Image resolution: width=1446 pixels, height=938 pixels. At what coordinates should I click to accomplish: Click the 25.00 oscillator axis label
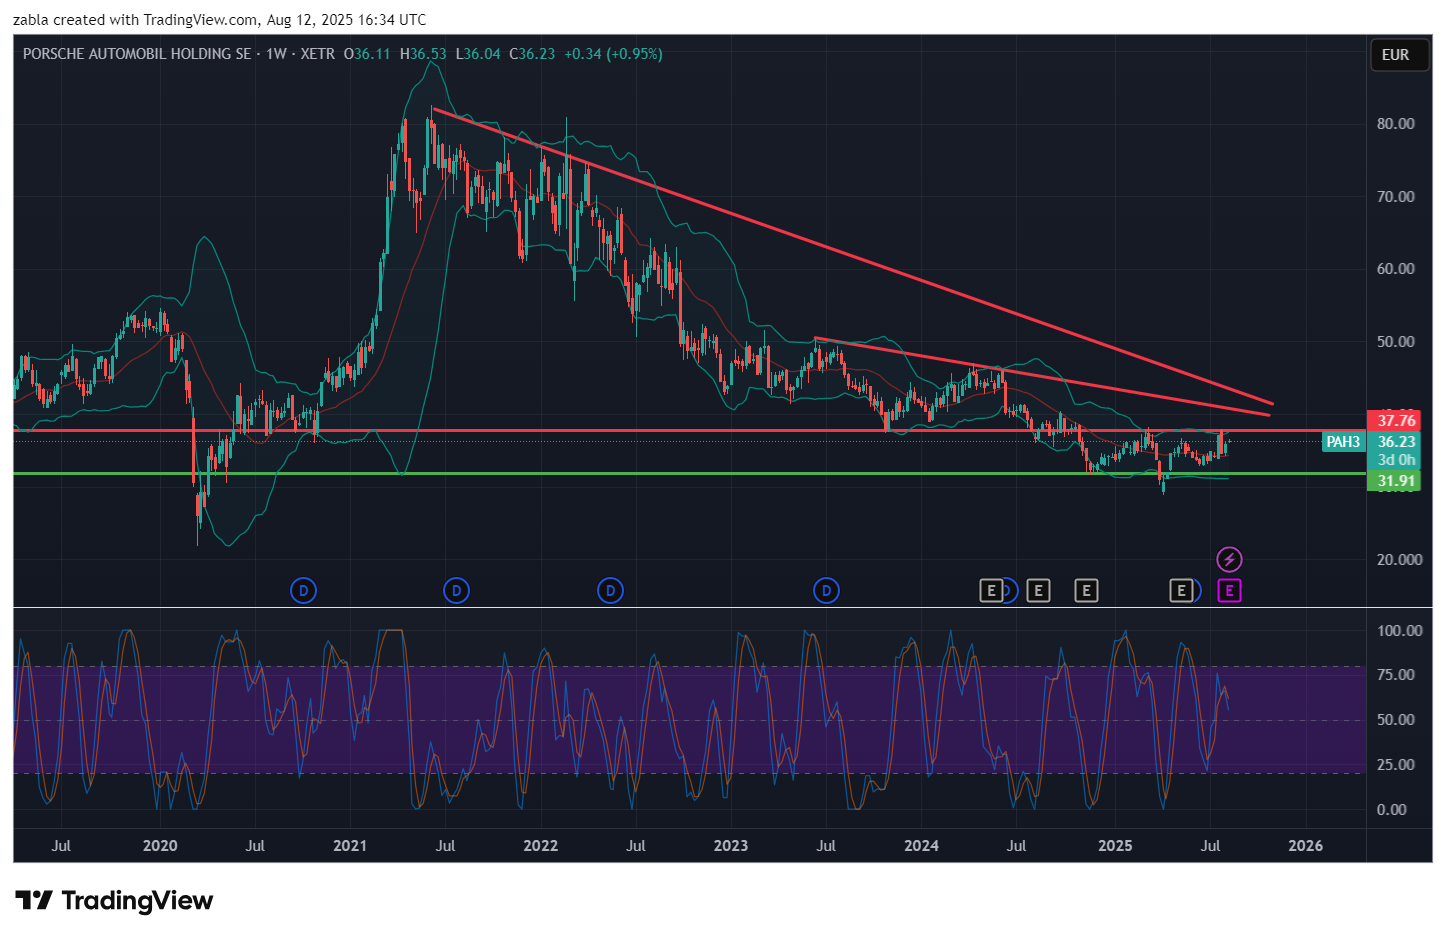pos(1395,765)
